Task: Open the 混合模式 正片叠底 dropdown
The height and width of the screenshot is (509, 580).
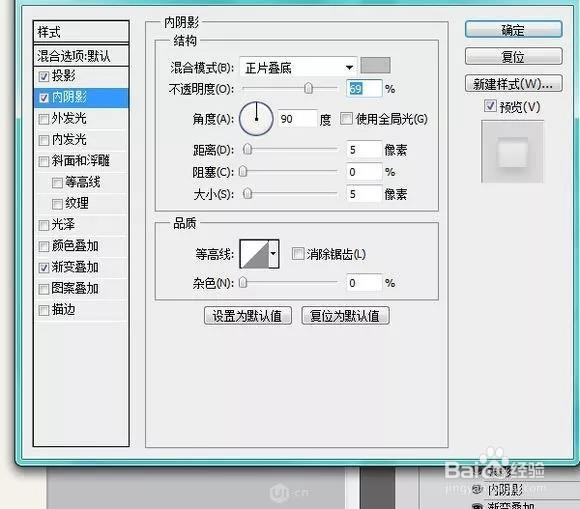Action: tap(298, 67)
